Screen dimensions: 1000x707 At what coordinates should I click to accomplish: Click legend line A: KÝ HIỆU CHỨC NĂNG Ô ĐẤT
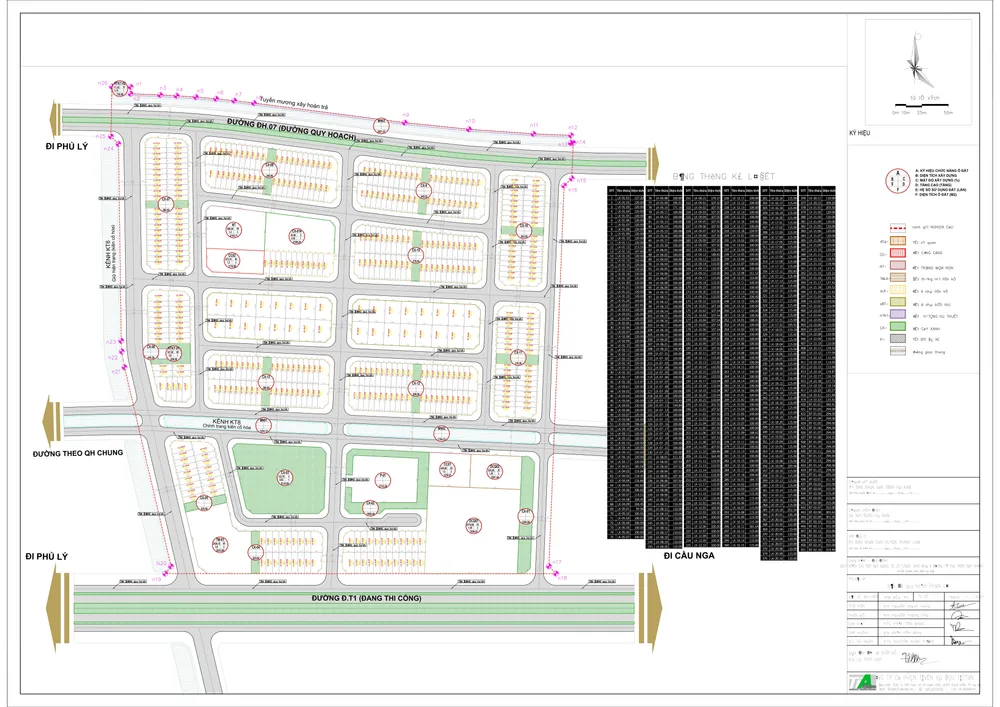[x=941, y=171]
